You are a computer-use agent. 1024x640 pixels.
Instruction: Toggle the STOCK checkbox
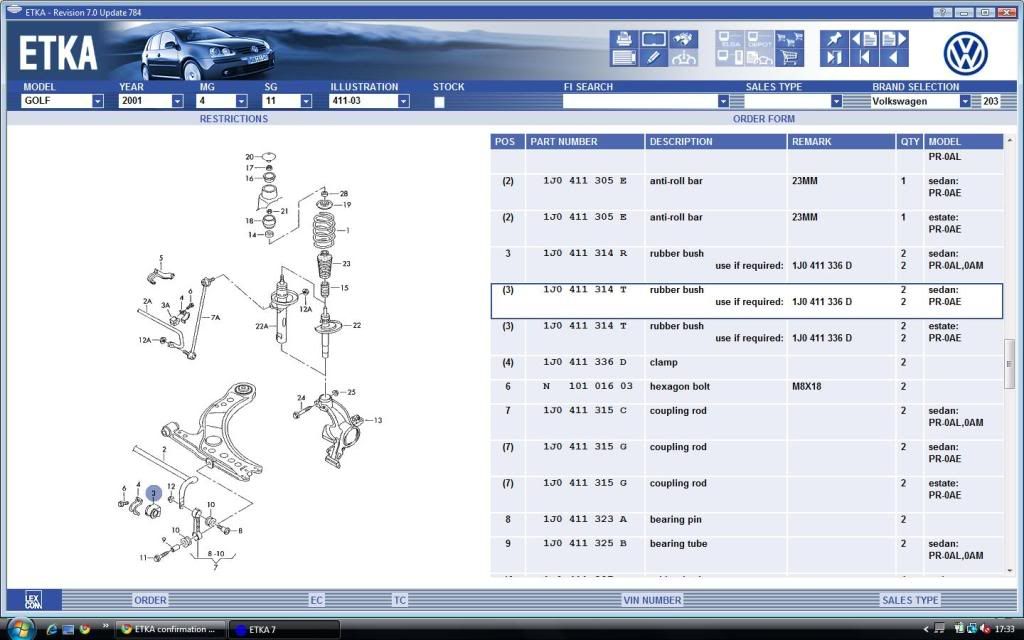(439, 102)
